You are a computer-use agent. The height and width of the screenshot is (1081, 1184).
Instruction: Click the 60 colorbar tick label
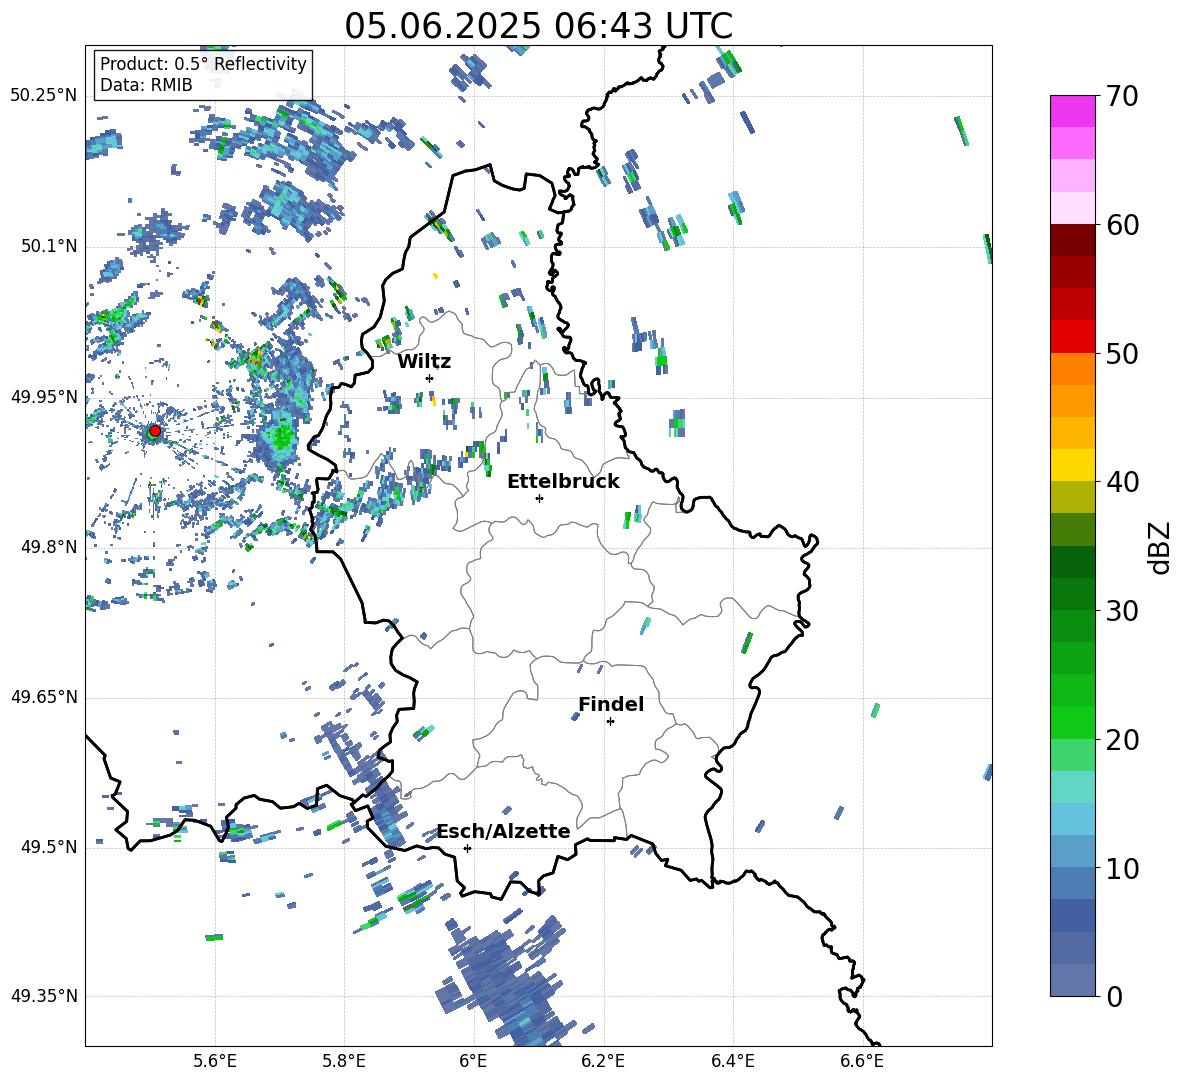pos(1122,225)
